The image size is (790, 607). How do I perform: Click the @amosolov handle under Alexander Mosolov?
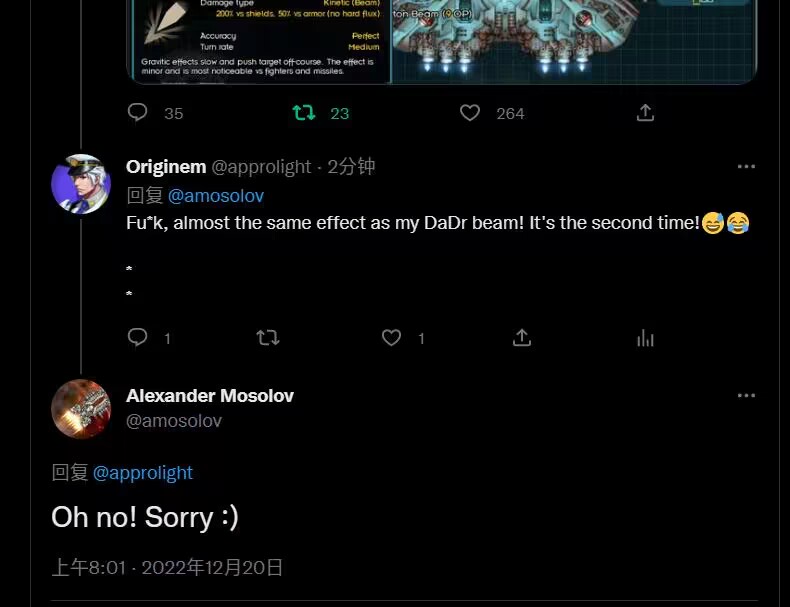pyautogui.click(x=174, y=421)
